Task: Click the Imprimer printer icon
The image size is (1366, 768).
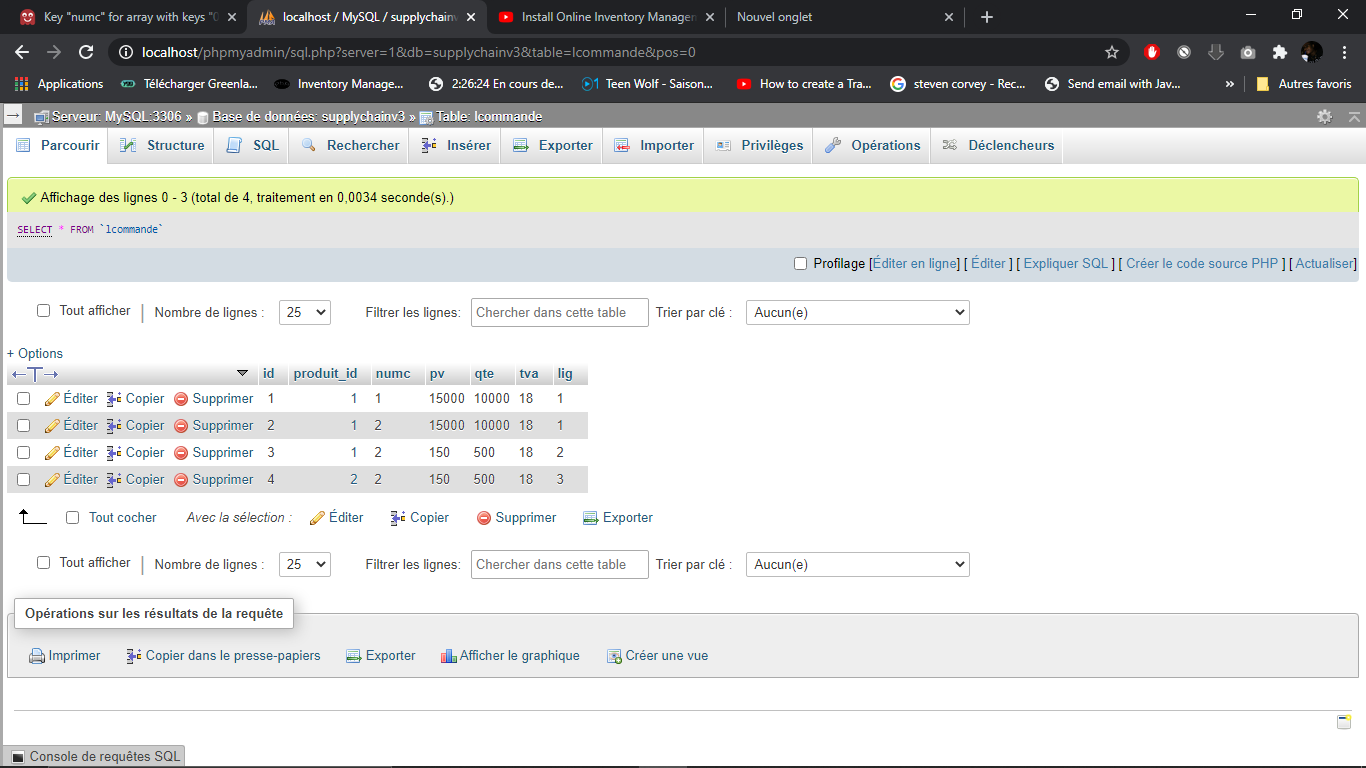Action: pyautogui.click(x=37, y=656)
